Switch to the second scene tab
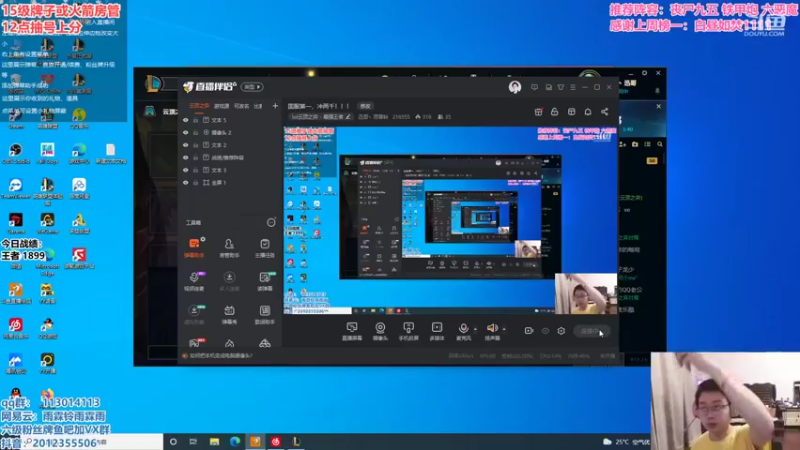The width and height of the screenshot is (800, 450). point(221,106)
